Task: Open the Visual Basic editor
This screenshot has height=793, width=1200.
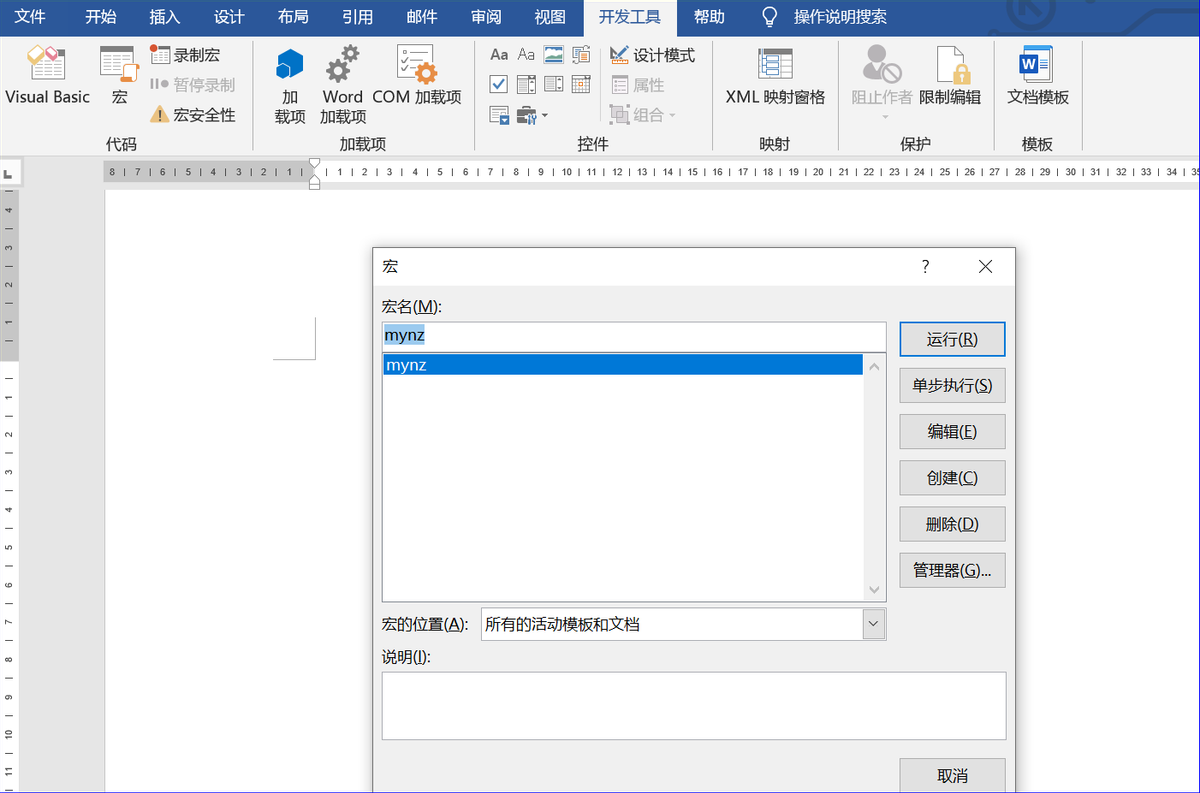Action: pos(47,75)
